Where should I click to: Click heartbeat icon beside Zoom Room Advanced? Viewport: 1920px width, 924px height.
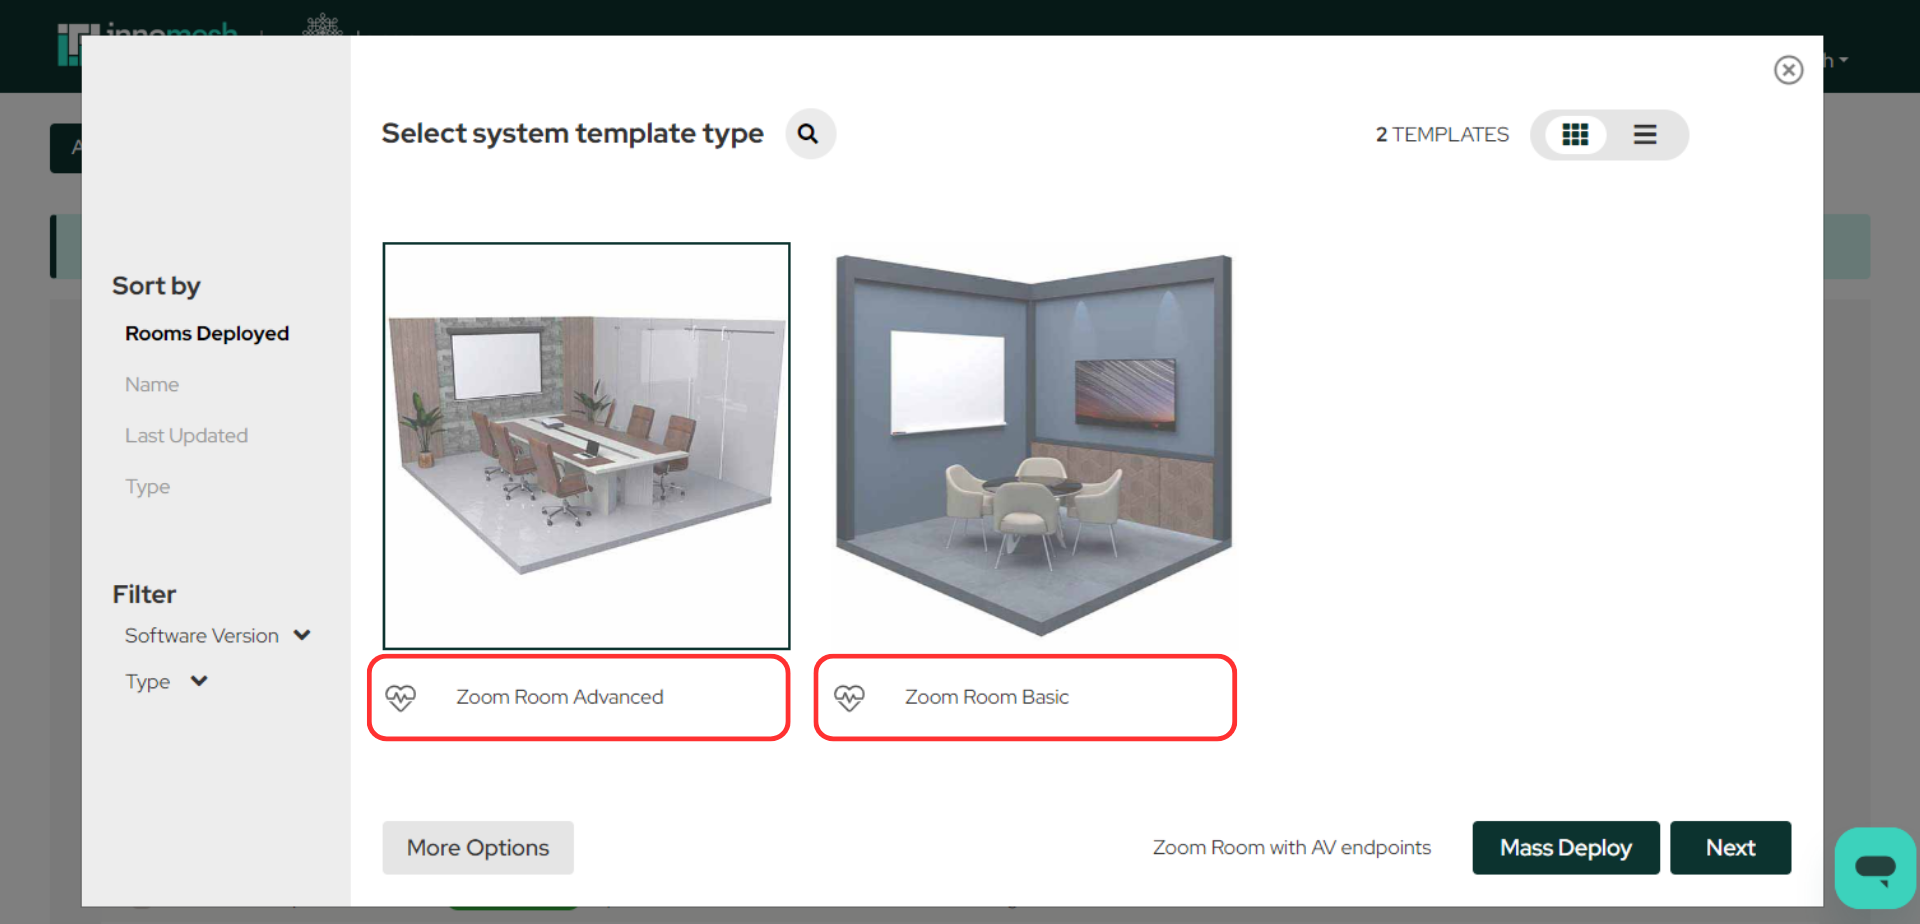click(x=401, y=697)
